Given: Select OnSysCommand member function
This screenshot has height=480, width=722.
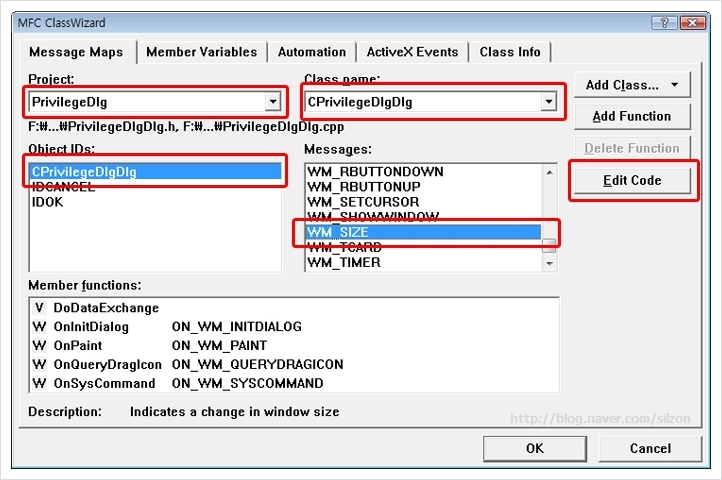Looking at the screenshot, I should tap(294, 383).
